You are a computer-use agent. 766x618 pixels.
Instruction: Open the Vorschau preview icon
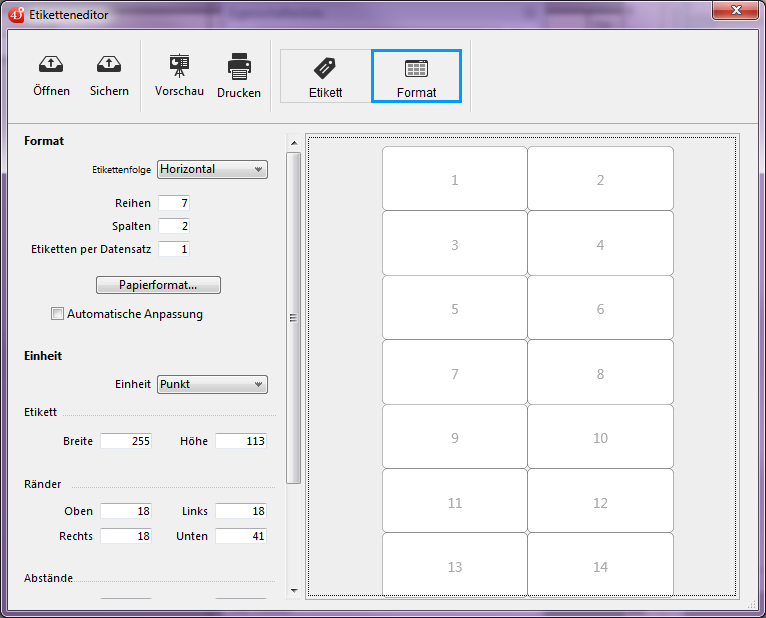(179, 66)
